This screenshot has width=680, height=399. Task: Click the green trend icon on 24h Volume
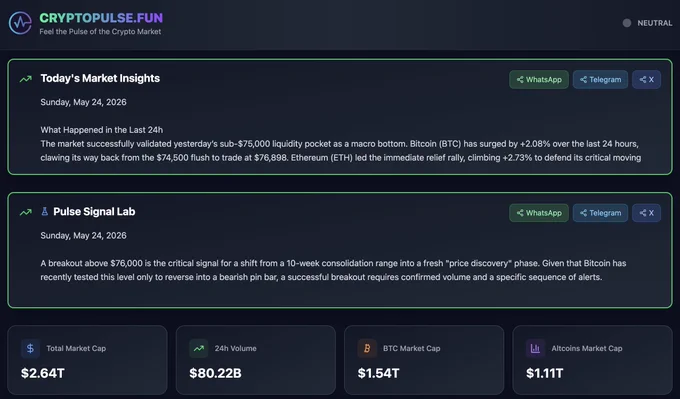click(x=199, y=348)
